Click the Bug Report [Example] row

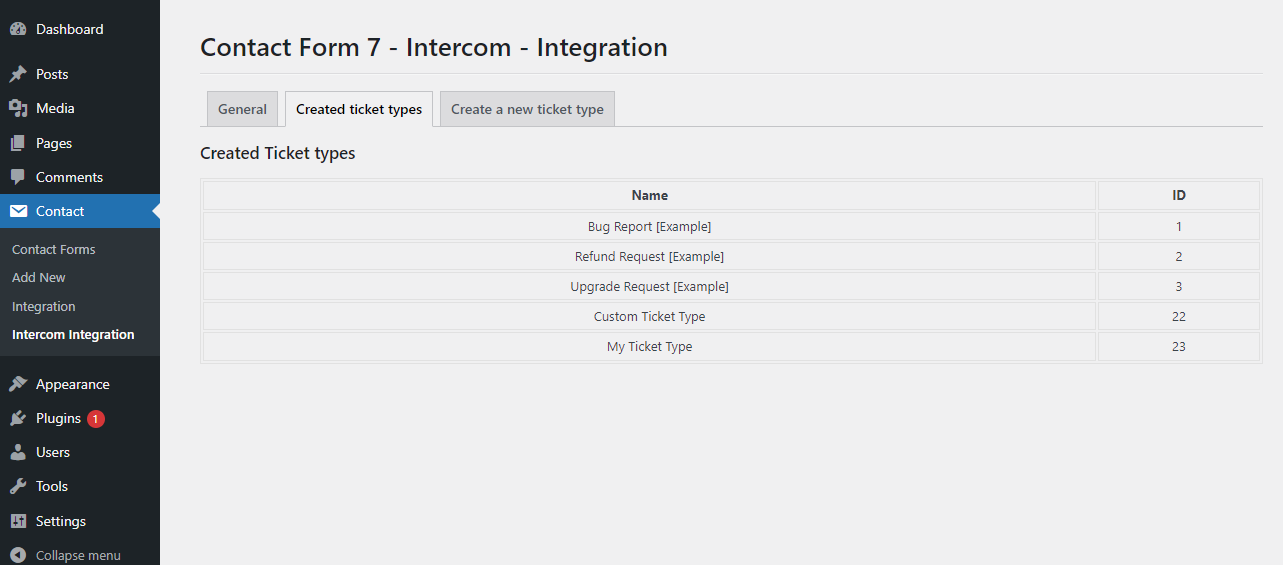pyautogui.click(x=649, y=227)
